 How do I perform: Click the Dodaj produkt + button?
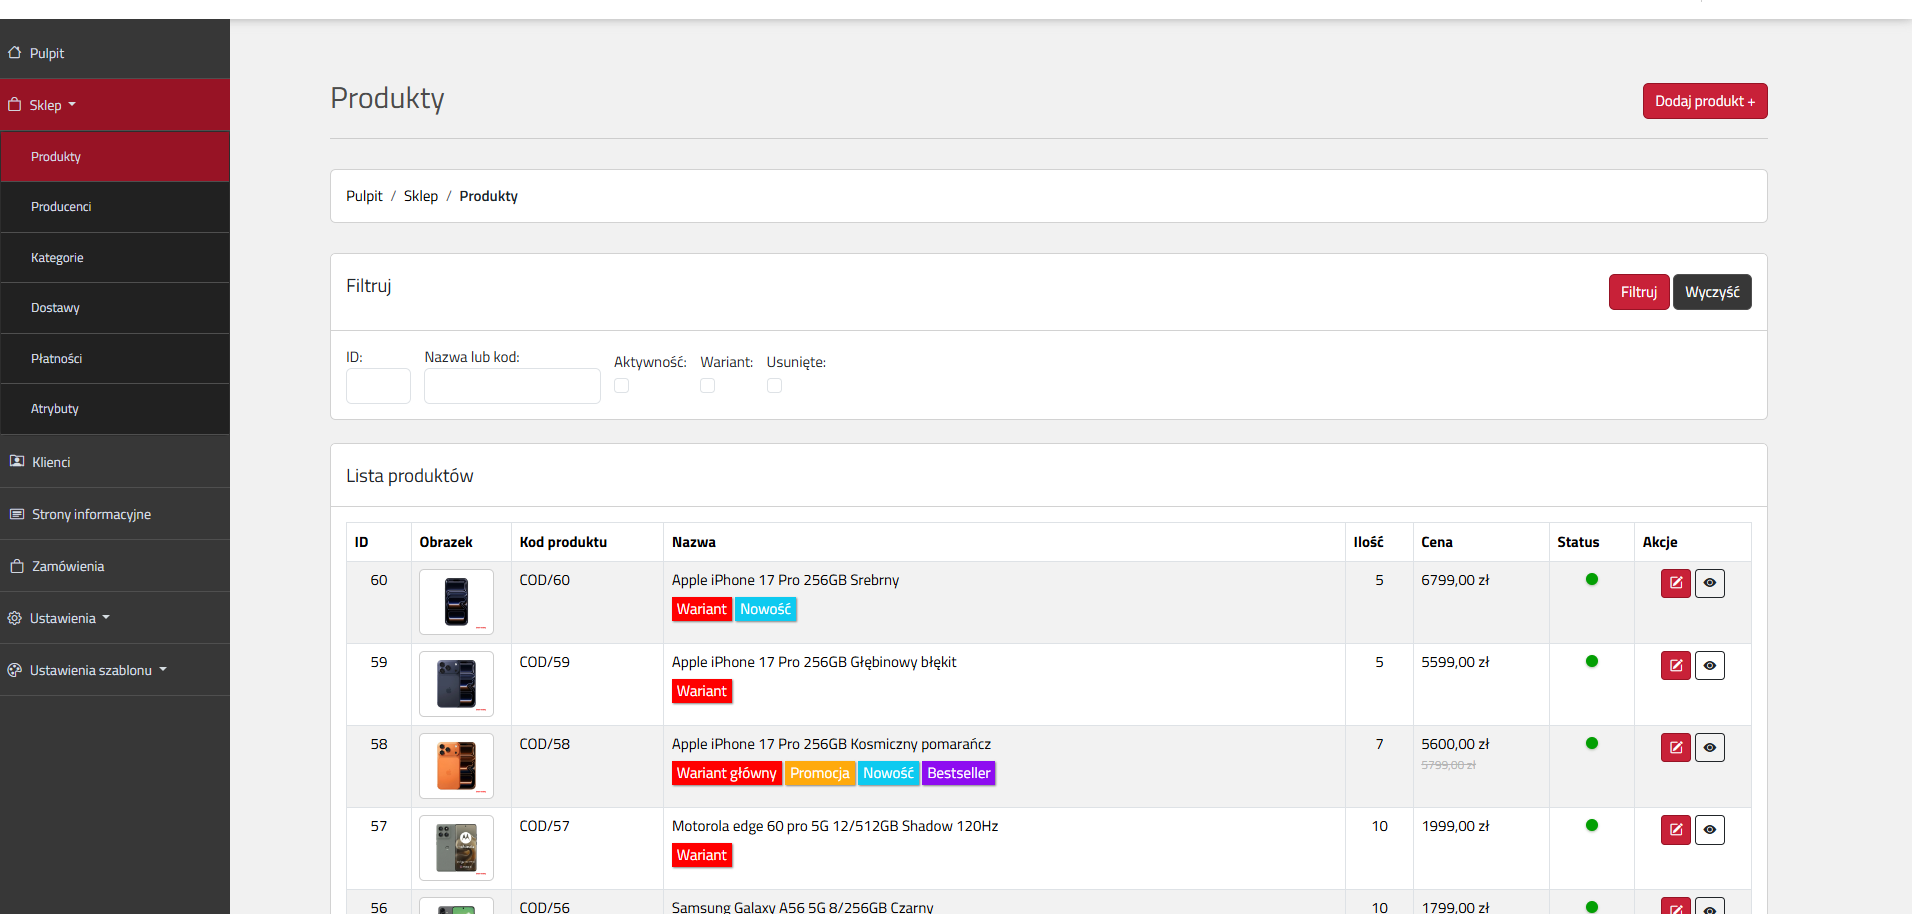[x=1705, y=101]
